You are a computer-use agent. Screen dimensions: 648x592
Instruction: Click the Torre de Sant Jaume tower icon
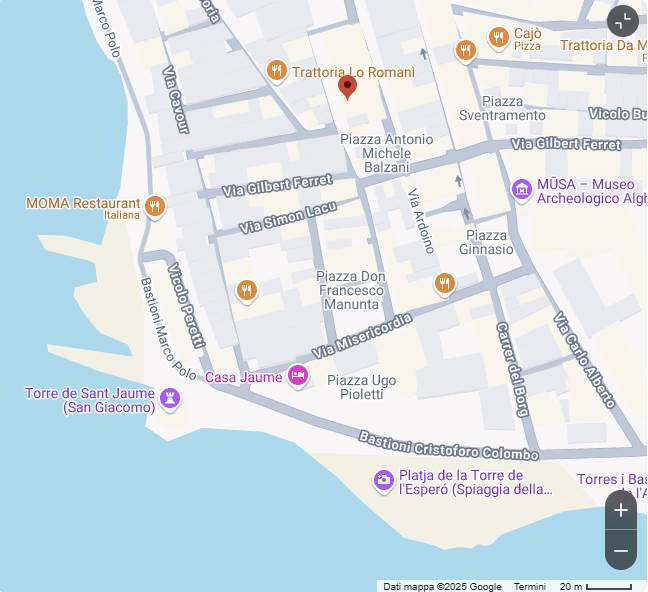coord(170,399)
